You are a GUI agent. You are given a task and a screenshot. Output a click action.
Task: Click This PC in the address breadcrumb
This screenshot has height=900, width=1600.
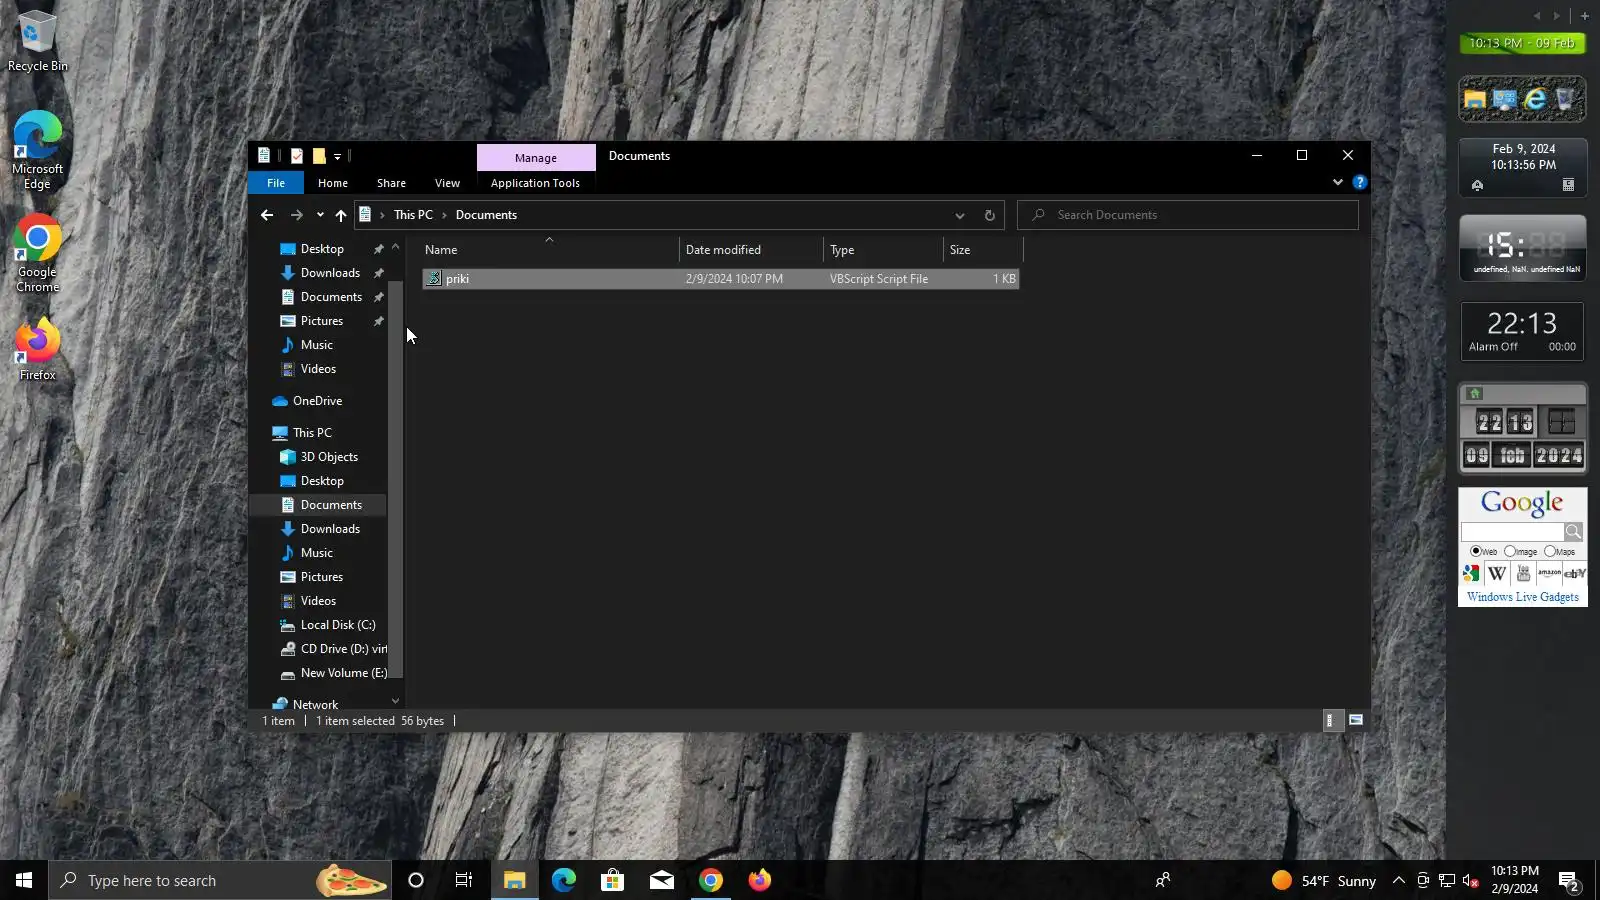[413, 215]
